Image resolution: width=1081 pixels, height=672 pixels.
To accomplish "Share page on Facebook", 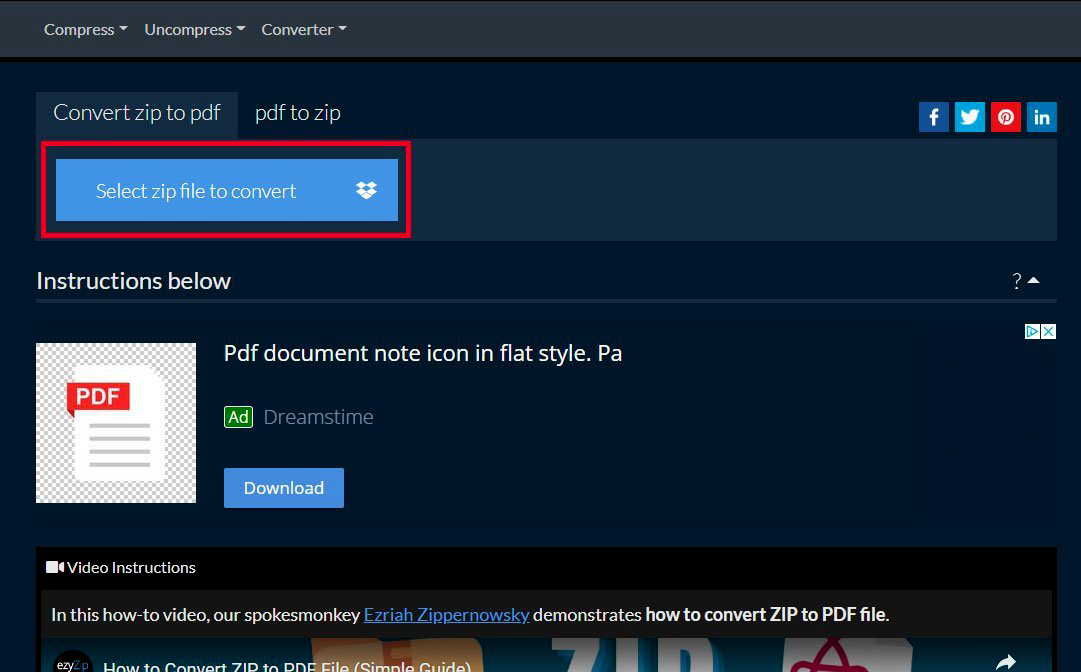I will (933, 117).
